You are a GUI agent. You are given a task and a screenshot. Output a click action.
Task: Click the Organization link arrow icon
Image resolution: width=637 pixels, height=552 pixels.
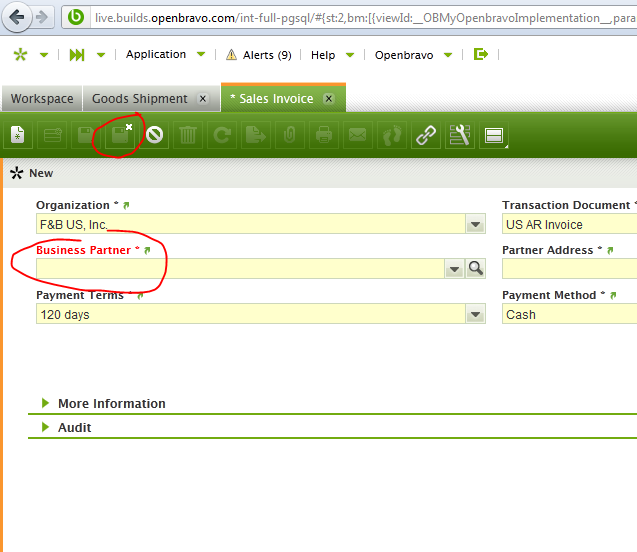[x=126, y=205]
